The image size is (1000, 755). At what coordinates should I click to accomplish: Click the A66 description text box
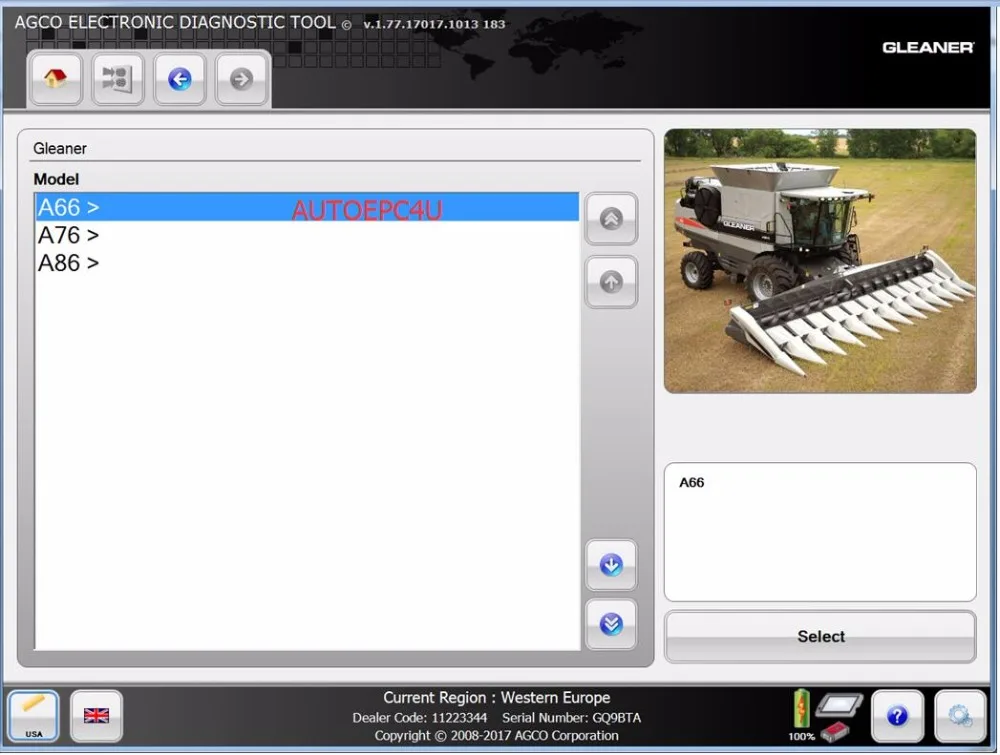[x=820, y=532]
